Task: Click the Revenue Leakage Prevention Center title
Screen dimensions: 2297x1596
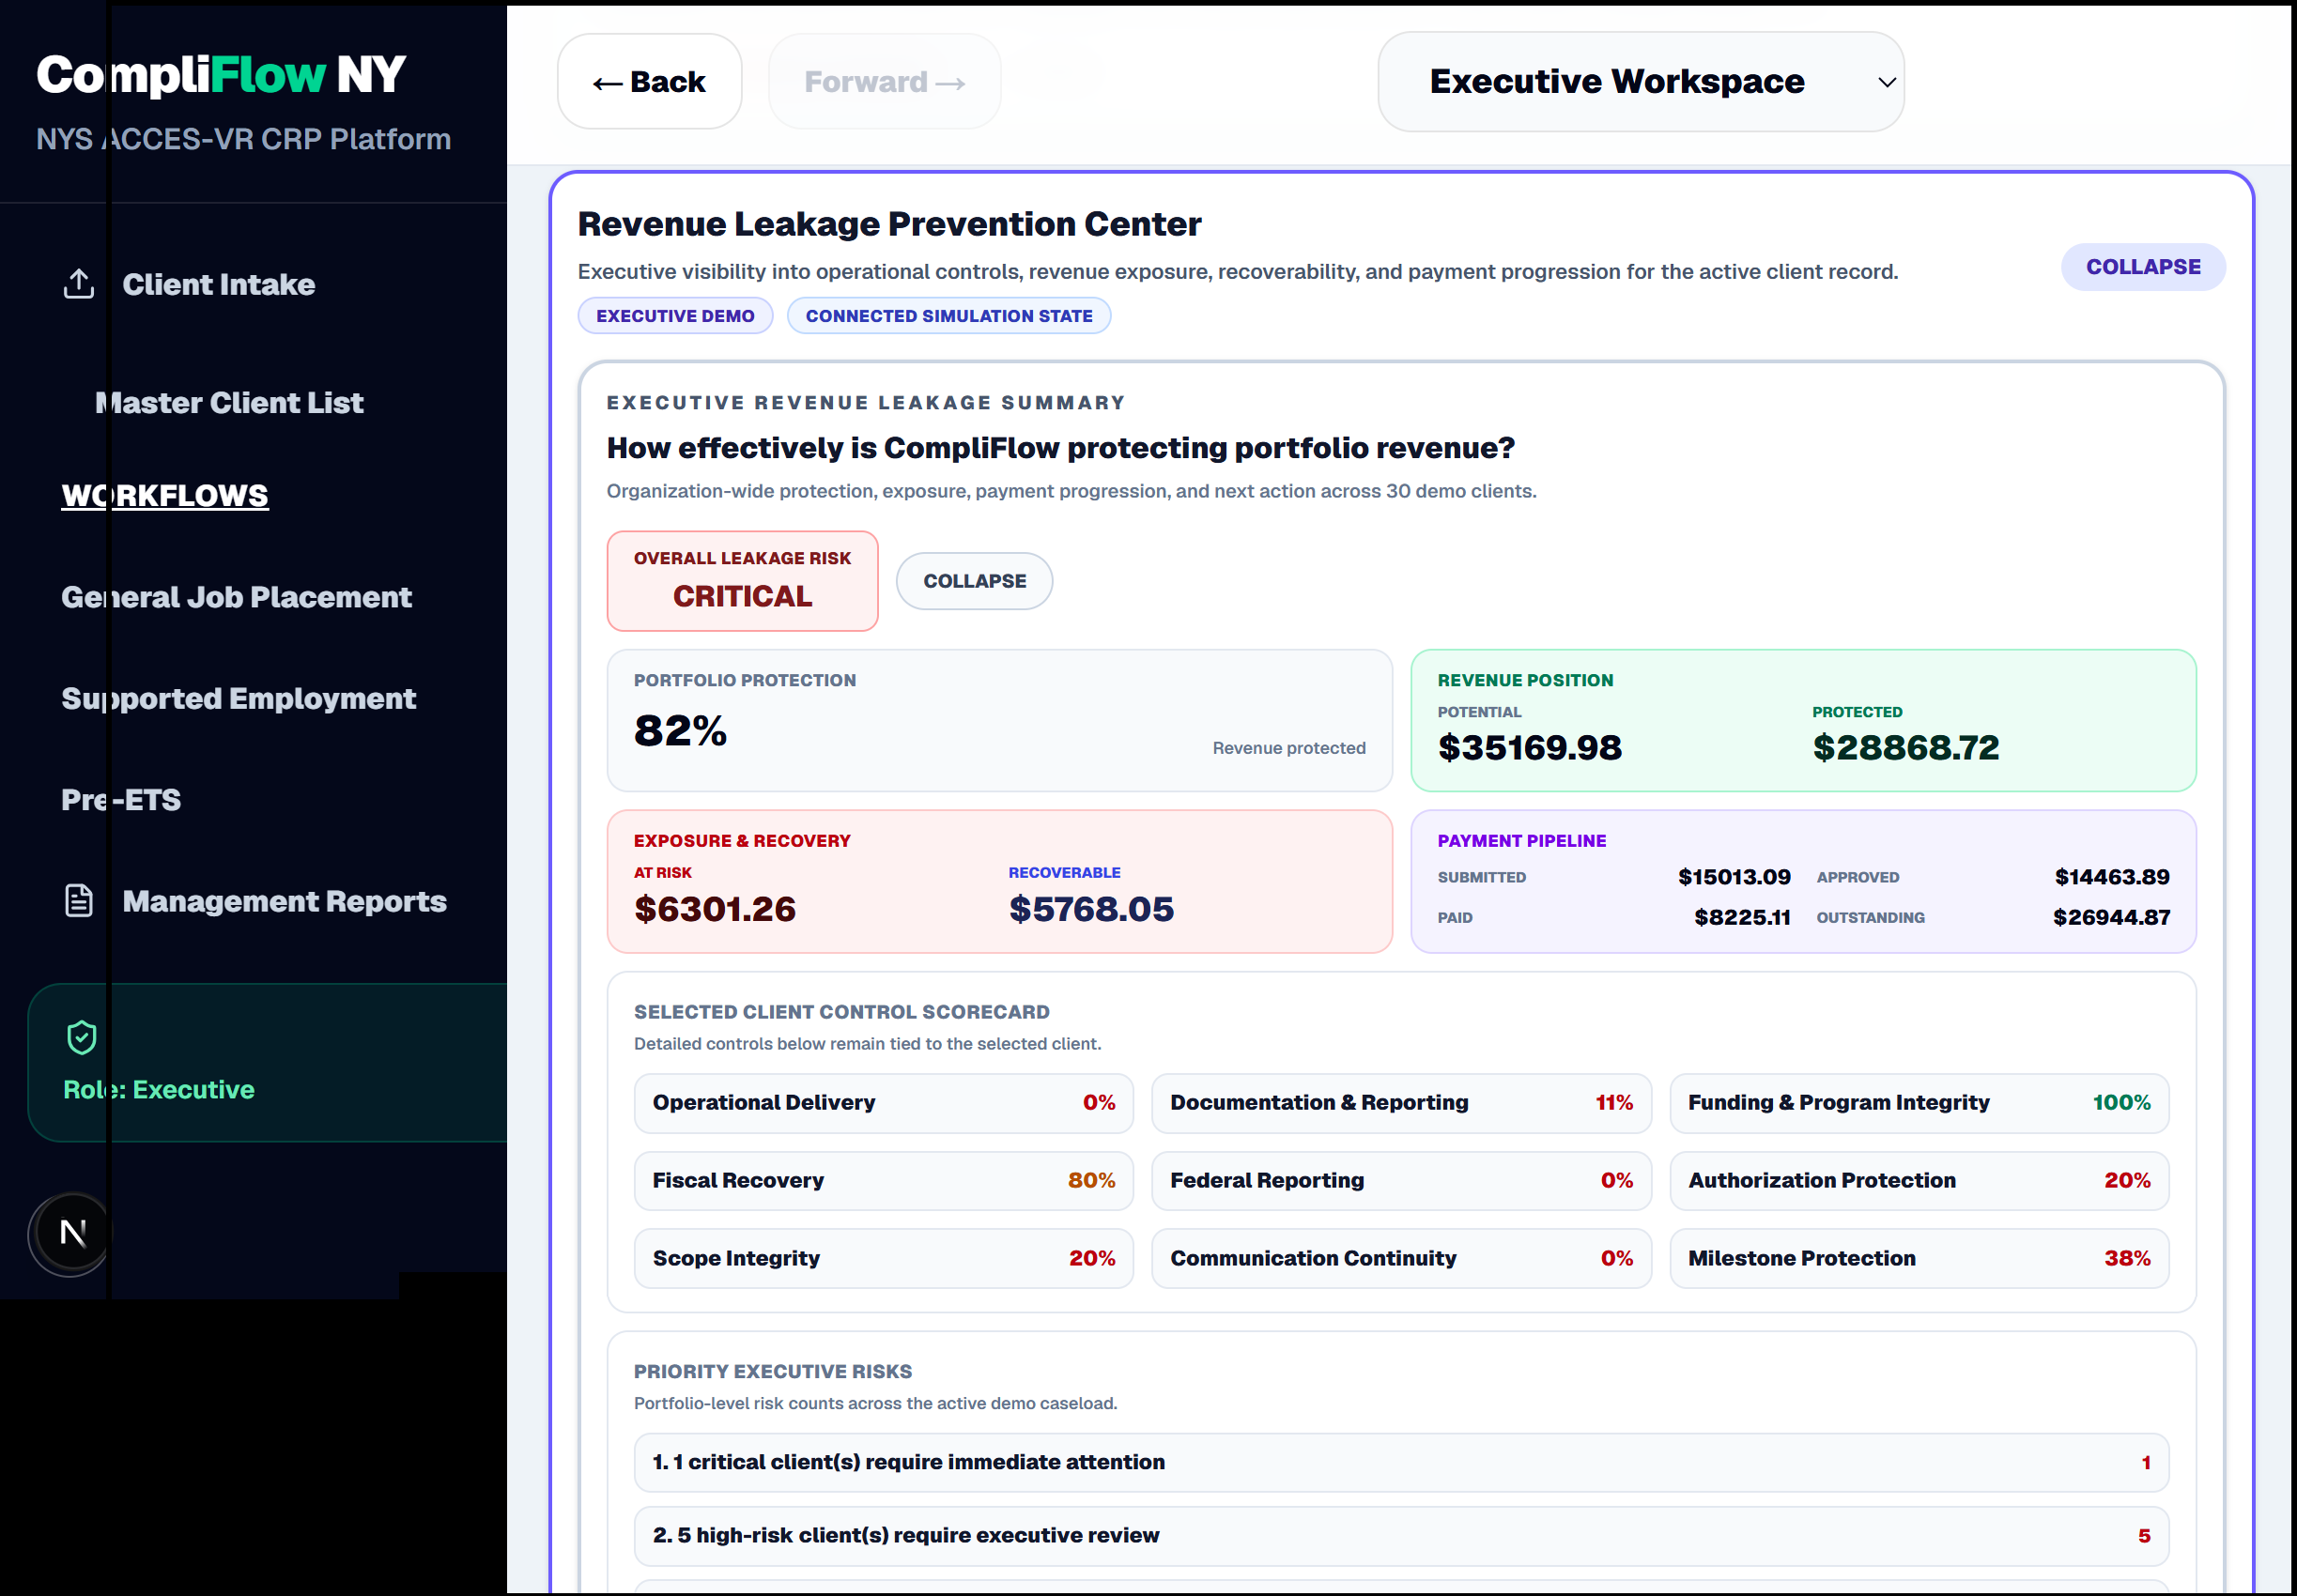Action: pyautogui.click(x=889, y=224)
